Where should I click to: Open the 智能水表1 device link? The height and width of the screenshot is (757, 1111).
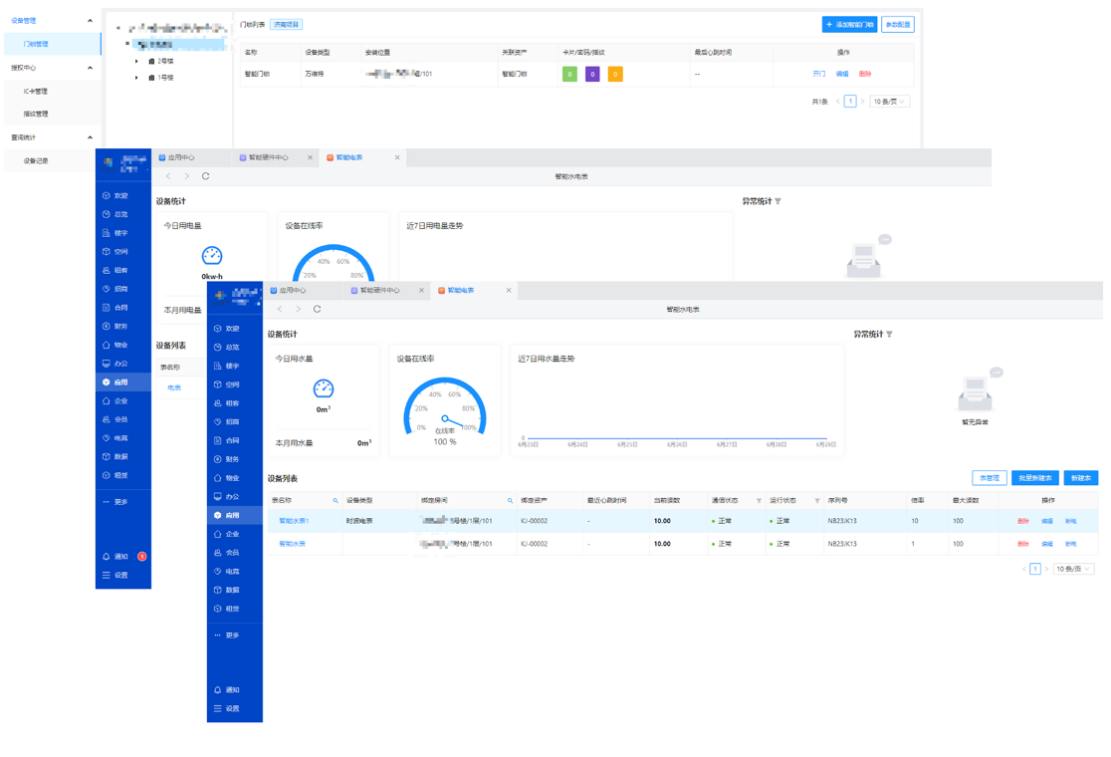coord(294,521)
